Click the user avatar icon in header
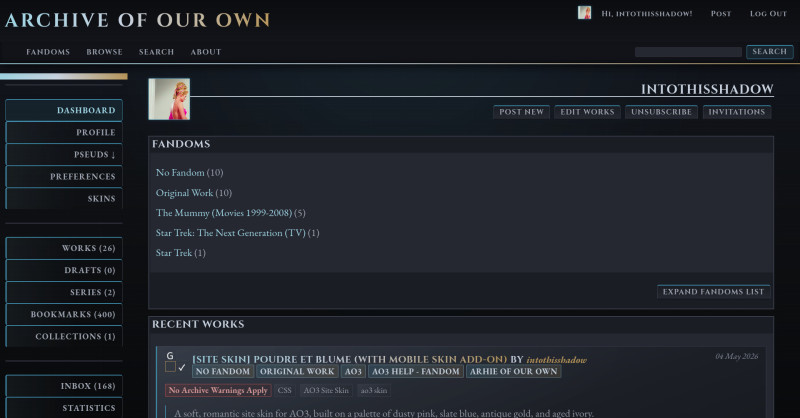This screenshot has height=418, width=800. [584, 13]
